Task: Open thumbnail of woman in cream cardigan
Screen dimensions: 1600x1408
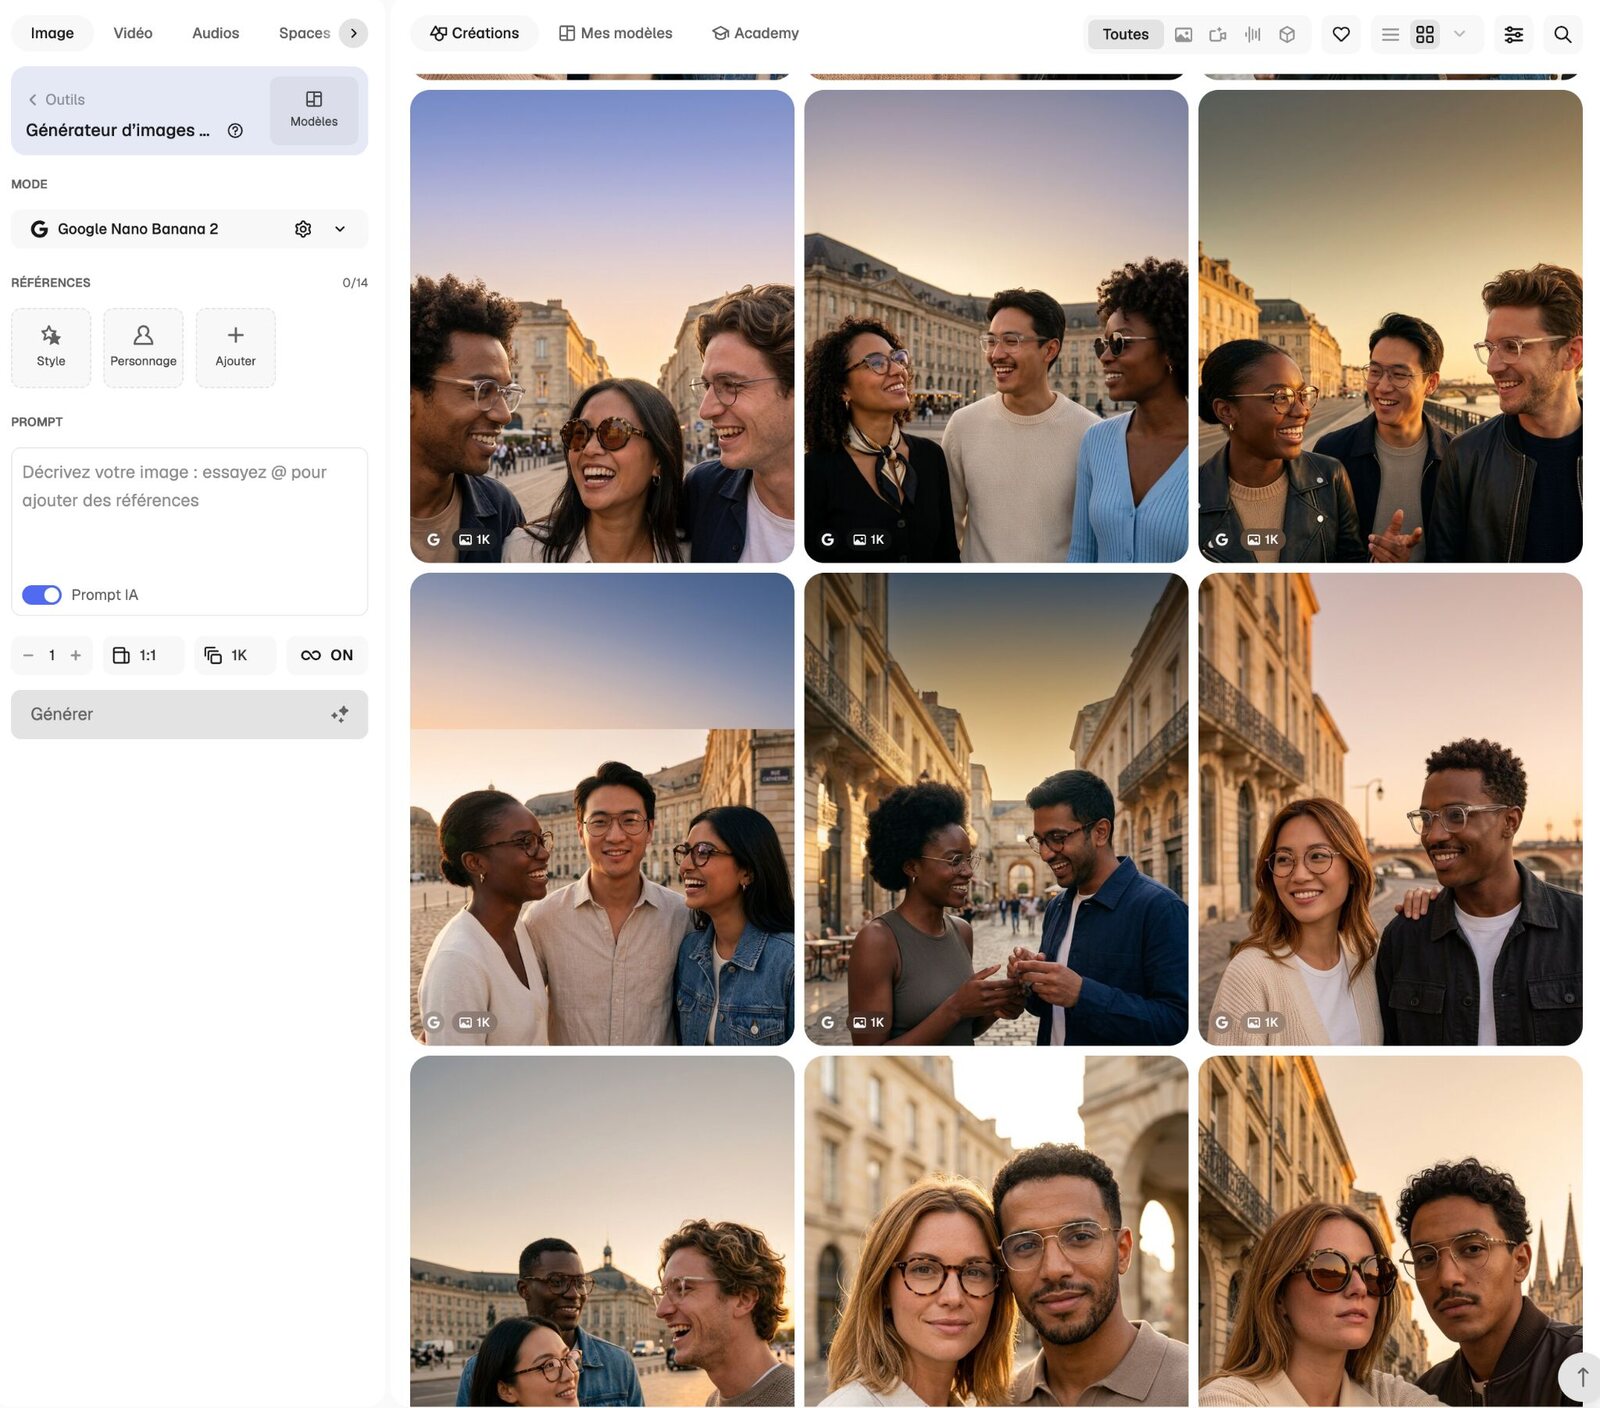Action: point(1390,809)
